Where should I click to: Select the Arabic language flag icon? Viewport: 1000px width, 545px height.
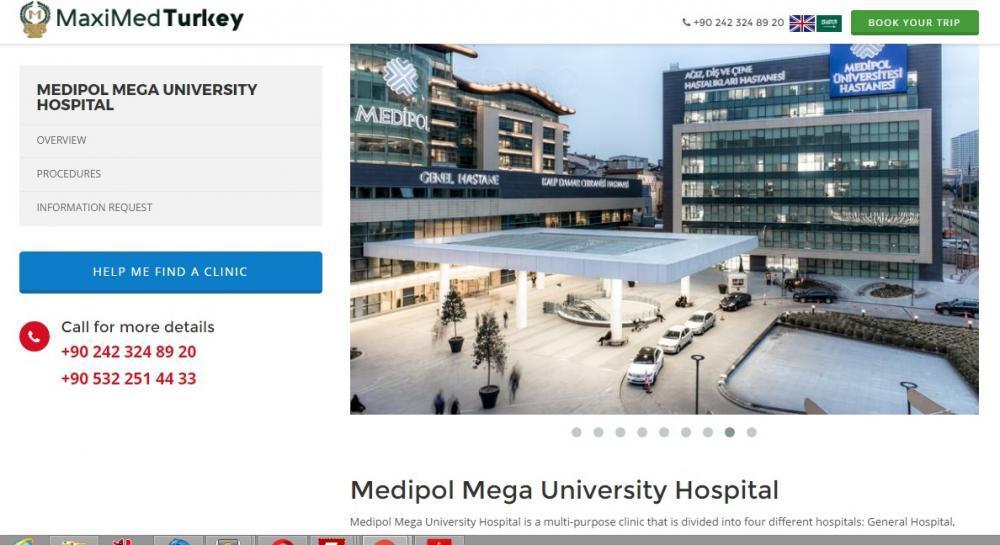(x=828, y=23)
